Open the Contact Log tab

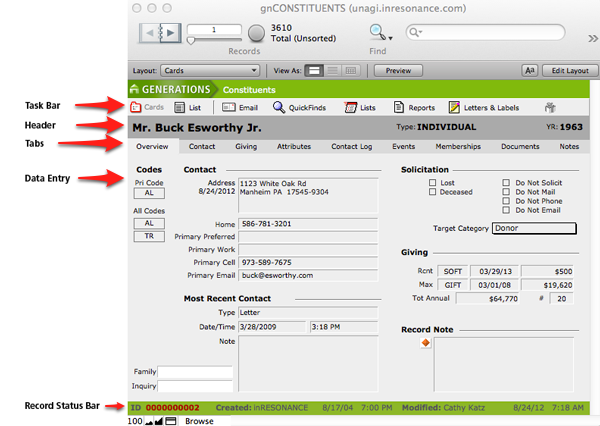tap(351, 146)
